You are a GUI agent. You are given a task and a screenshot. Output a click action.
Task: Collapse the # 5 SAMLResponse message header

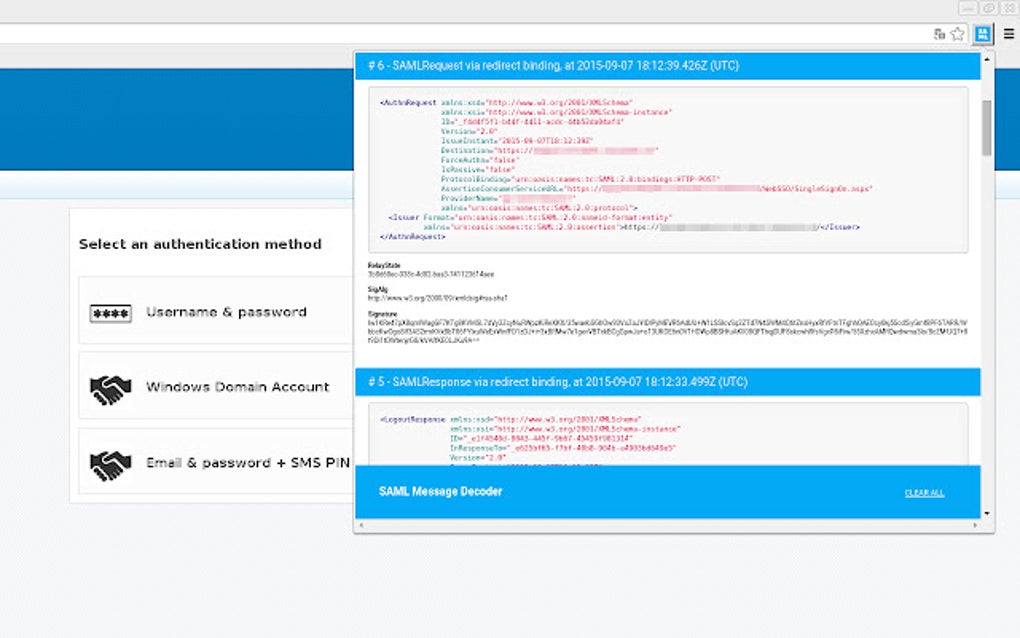[x=668, y=381]
